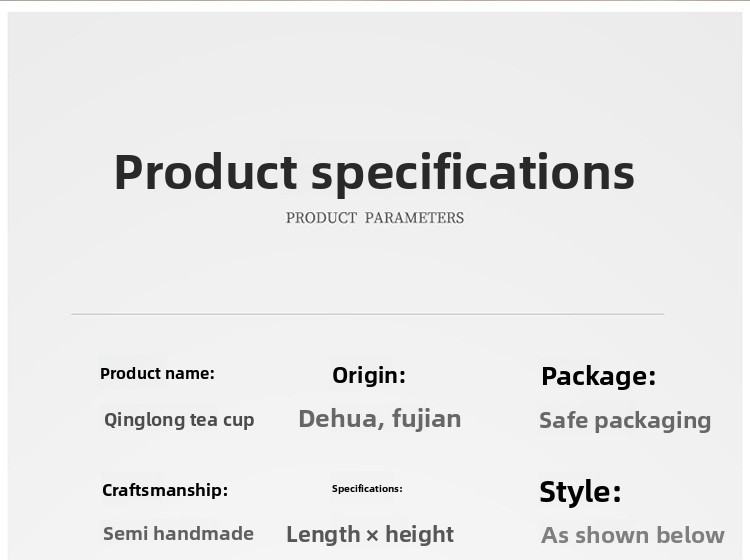The image size is (750, 560).
Task: Click the "PRODUCT PARAMETERS" subtitle text
Action: pyautogui.click(x=374, y=218)
